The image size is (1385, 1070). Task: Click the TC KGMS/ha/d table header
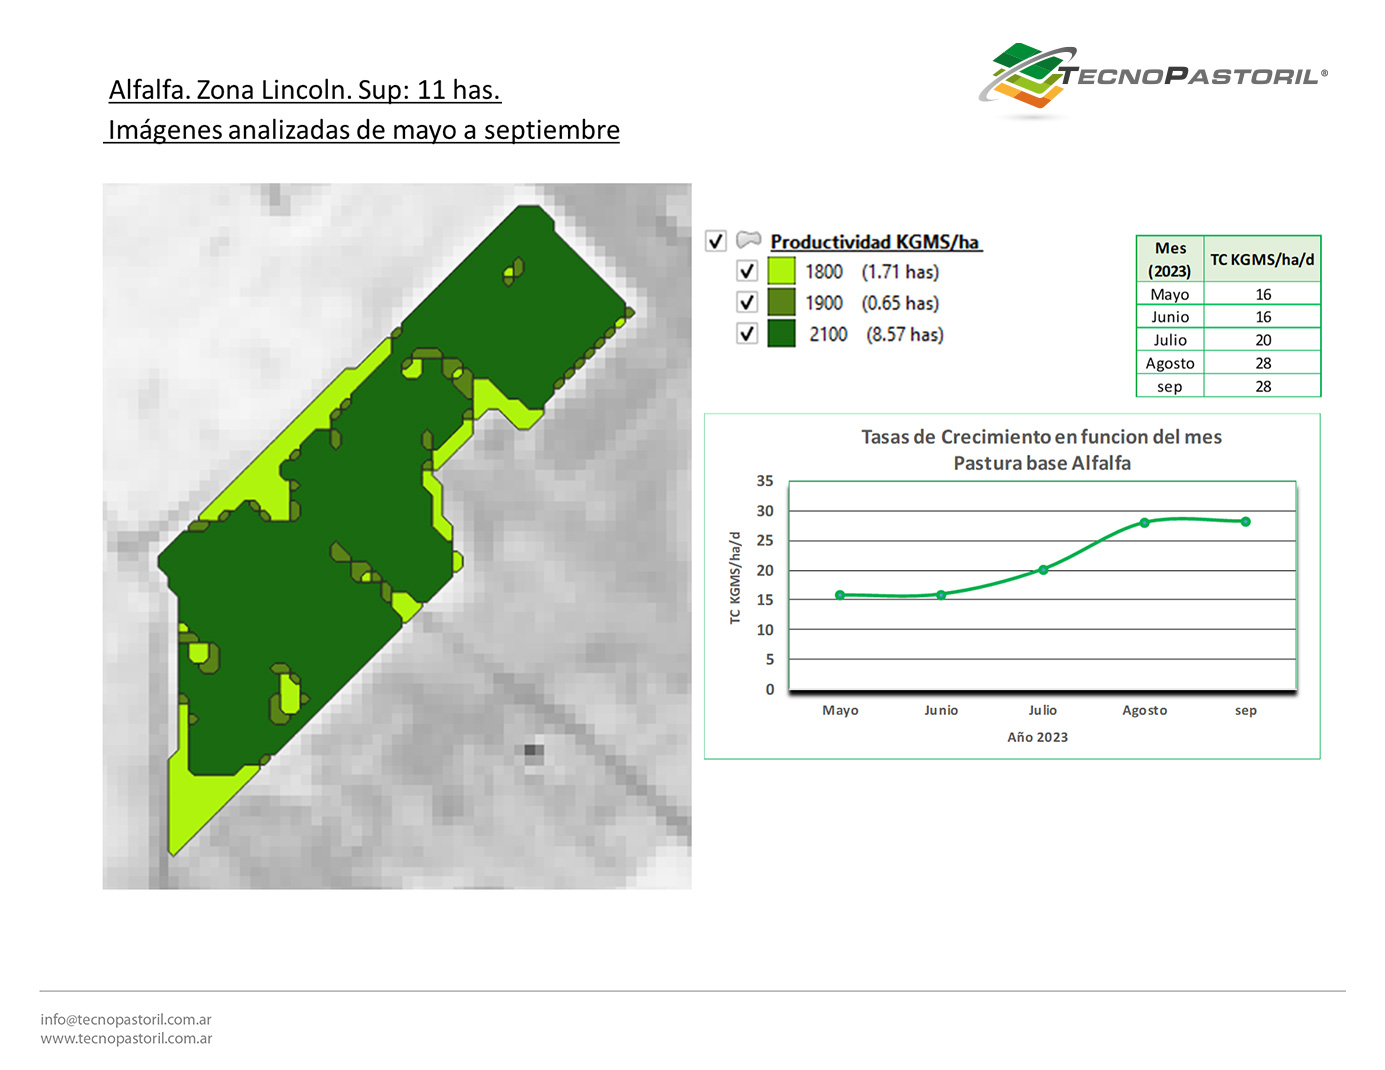pyautogui.click(x=1262, y=260)
